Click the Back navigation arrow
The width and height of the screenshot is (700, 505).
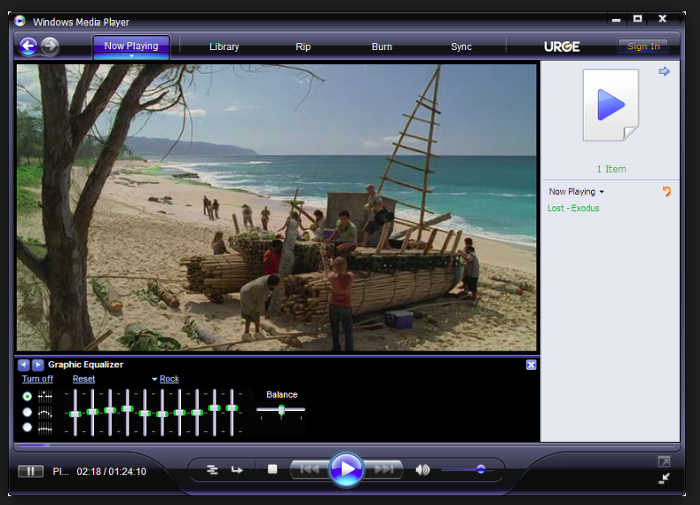point(28,46)
